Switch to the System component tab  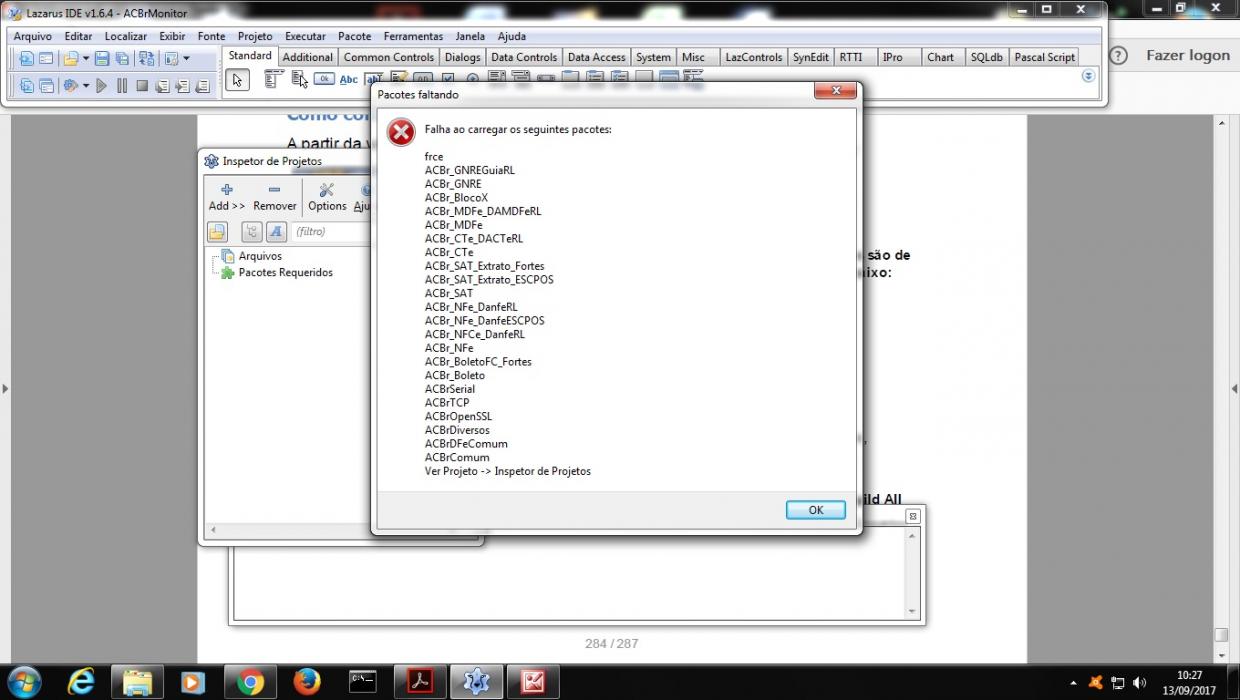(x=654, y=57)
